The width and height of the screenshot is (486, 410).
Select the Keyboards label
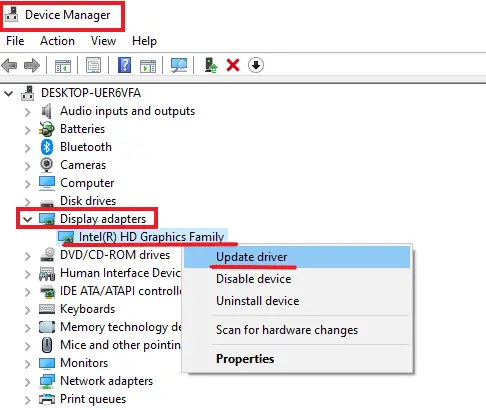88,309
